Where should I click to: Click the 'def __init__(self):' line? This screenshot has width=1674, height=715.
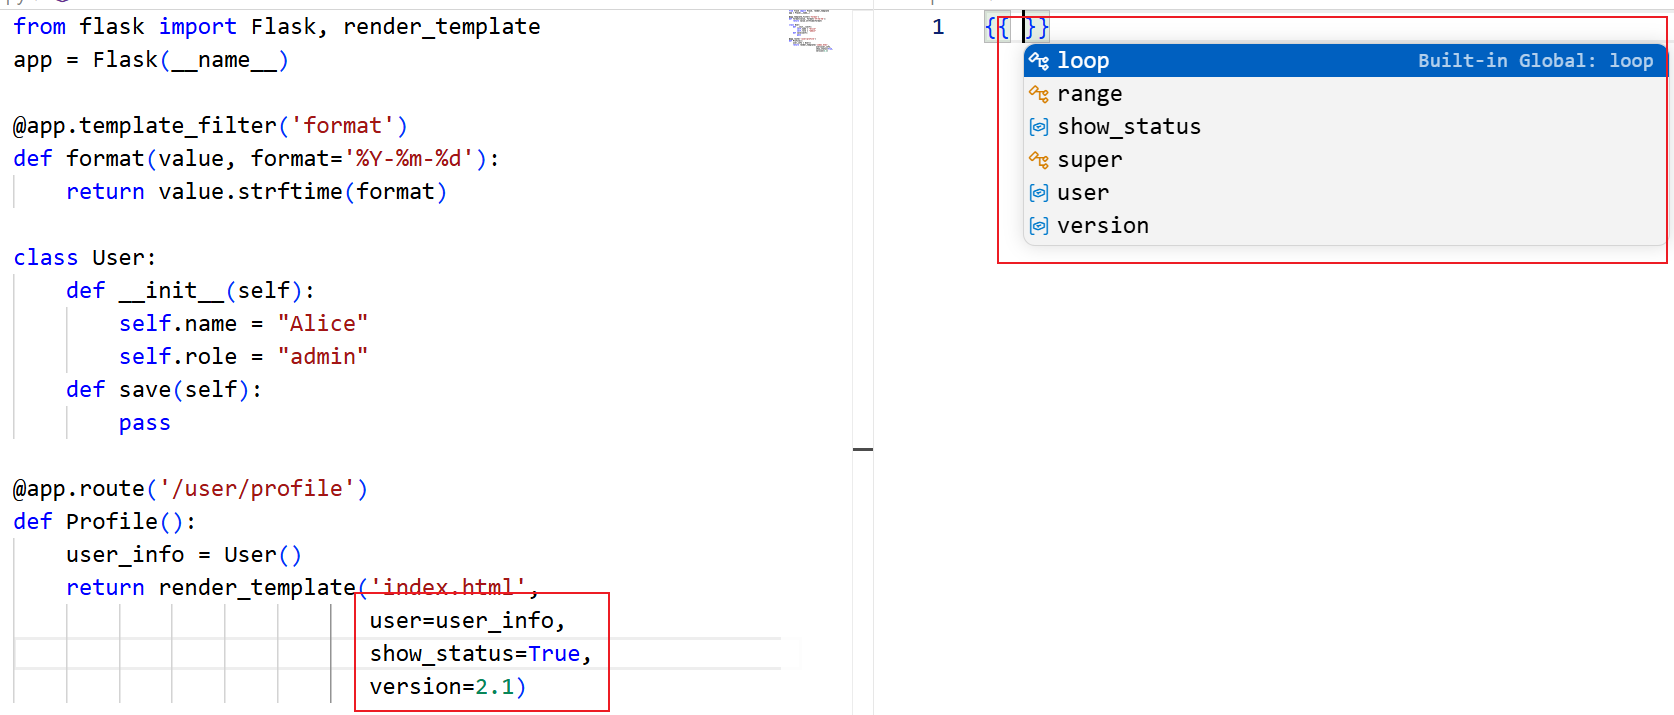coord(190,291)
